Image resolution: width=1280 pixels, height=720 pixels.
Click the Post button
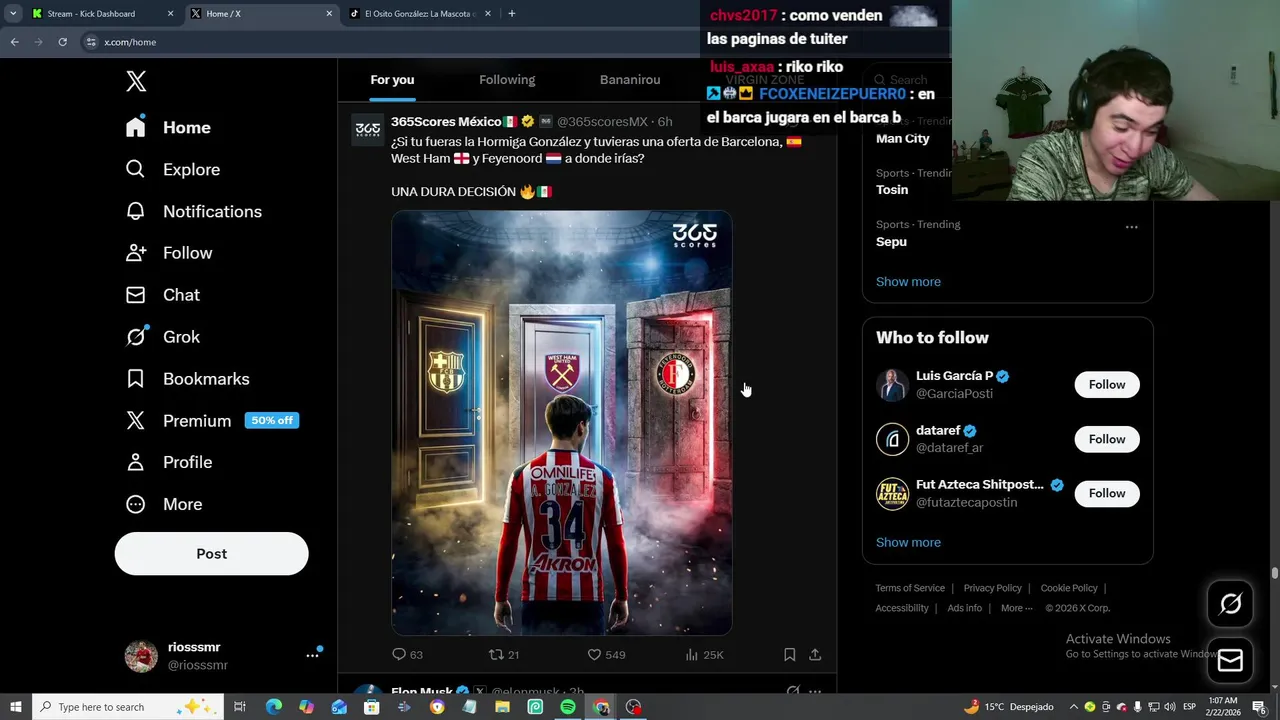pyautogui.click(x=211, y=554)
